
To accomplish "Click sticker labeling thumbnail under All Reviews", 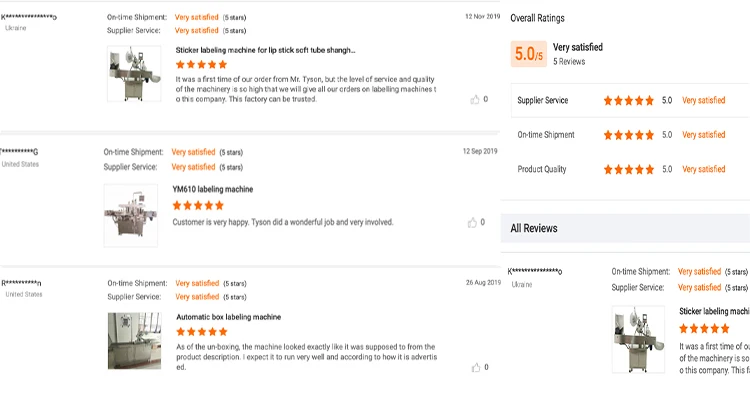I will (x=638, y=339).
